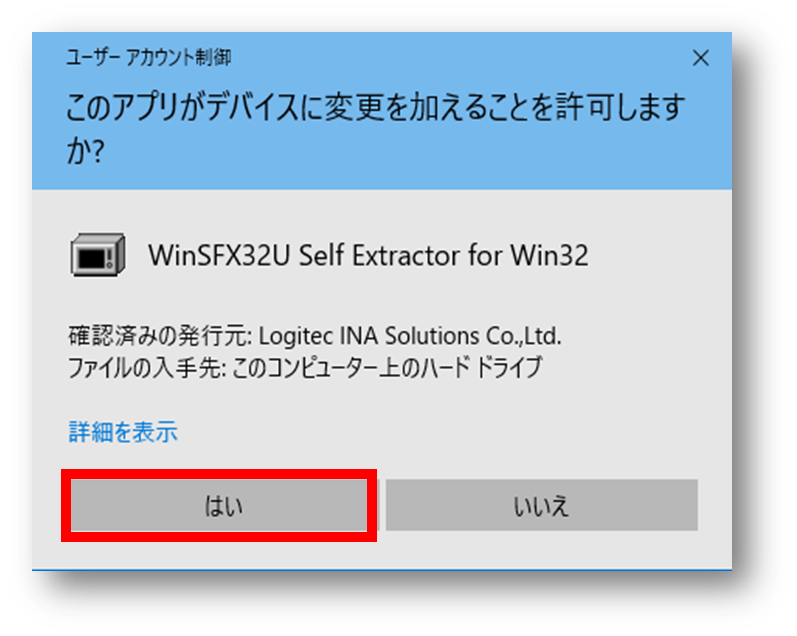Open the 詳細を表示 details link
Image resolution: width=797 pixels, height=636 pixels.
coord(123,432)
